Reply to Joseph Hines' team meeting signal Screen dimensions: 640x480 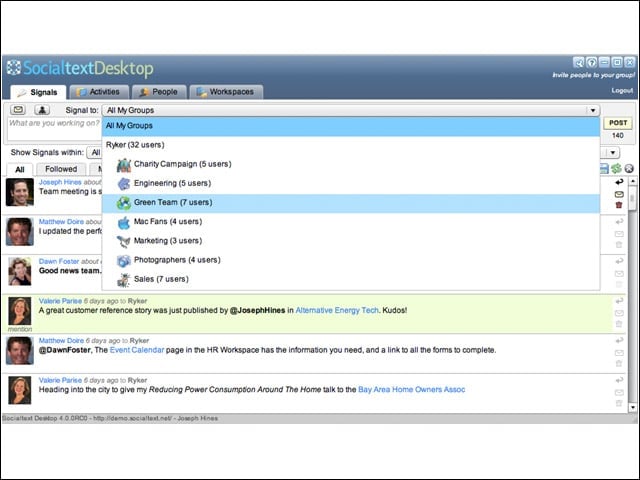[619, 182]
